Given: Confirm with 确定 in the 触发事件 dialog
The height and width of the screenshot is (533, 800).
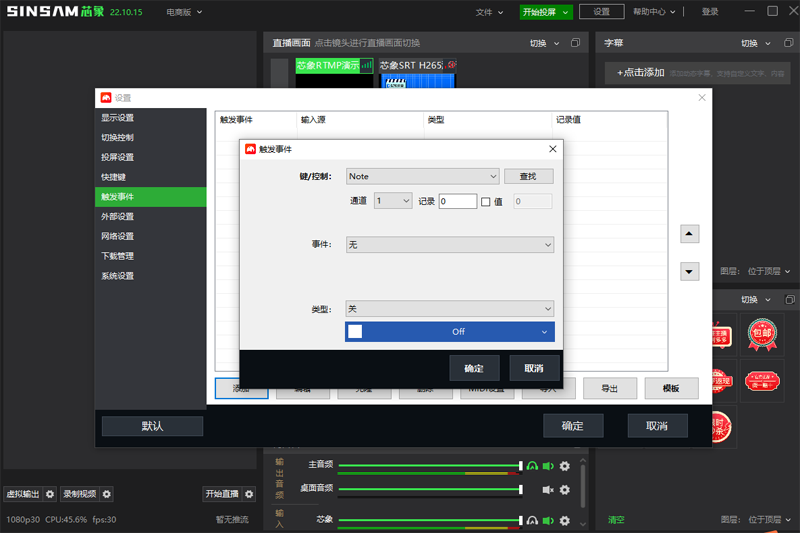Looking at the screenshot, I should (x=474, y=368).
